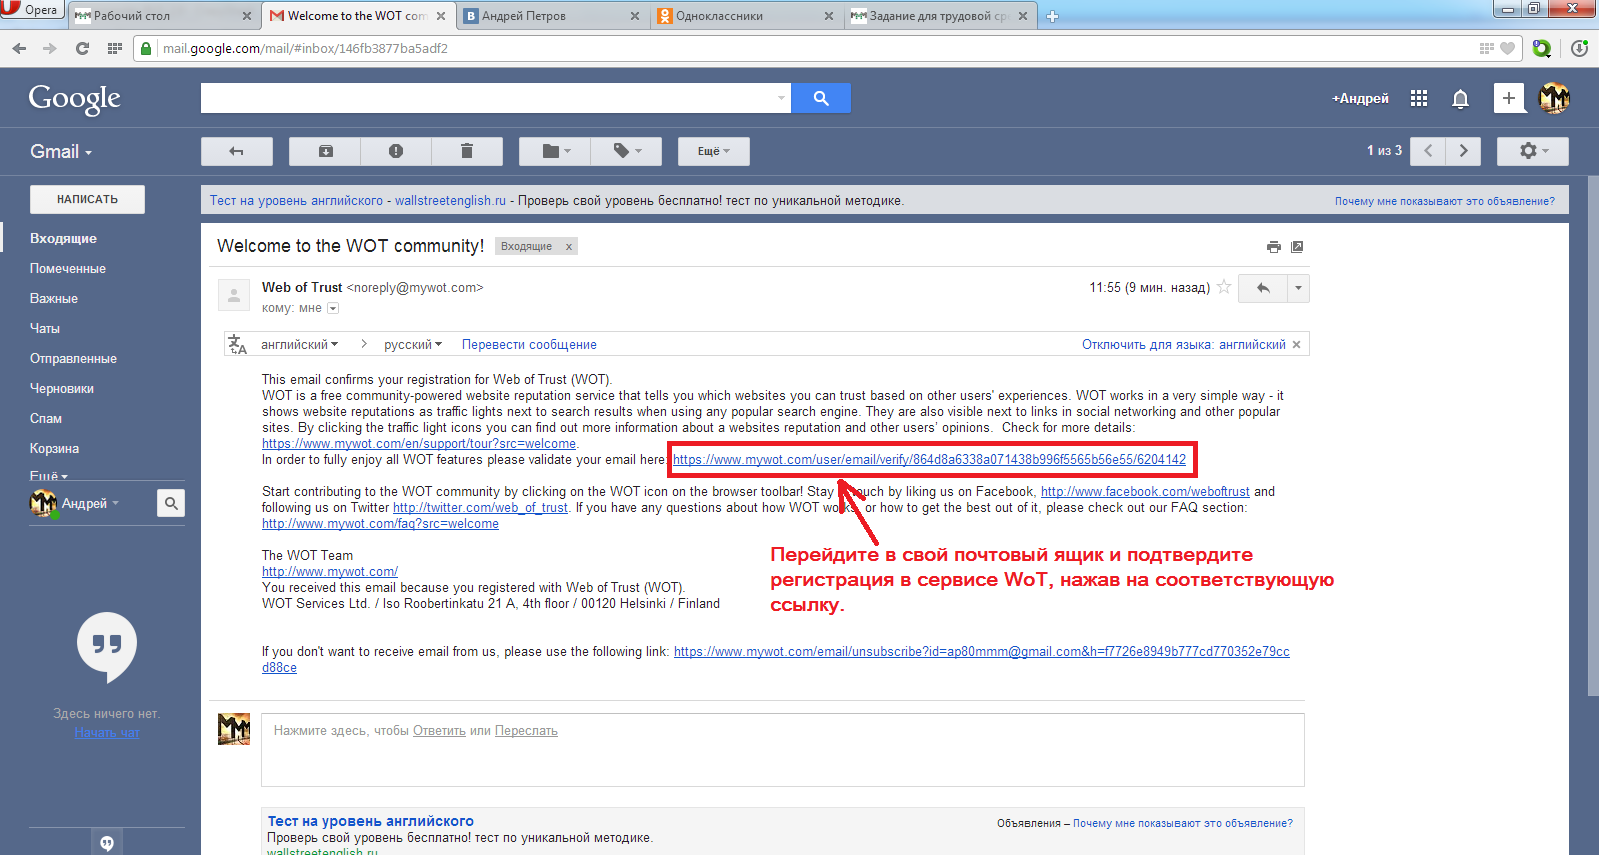The image size is (1599, 855).
Task: Star the Web of Trust message
Action: tap(1224, 287)
